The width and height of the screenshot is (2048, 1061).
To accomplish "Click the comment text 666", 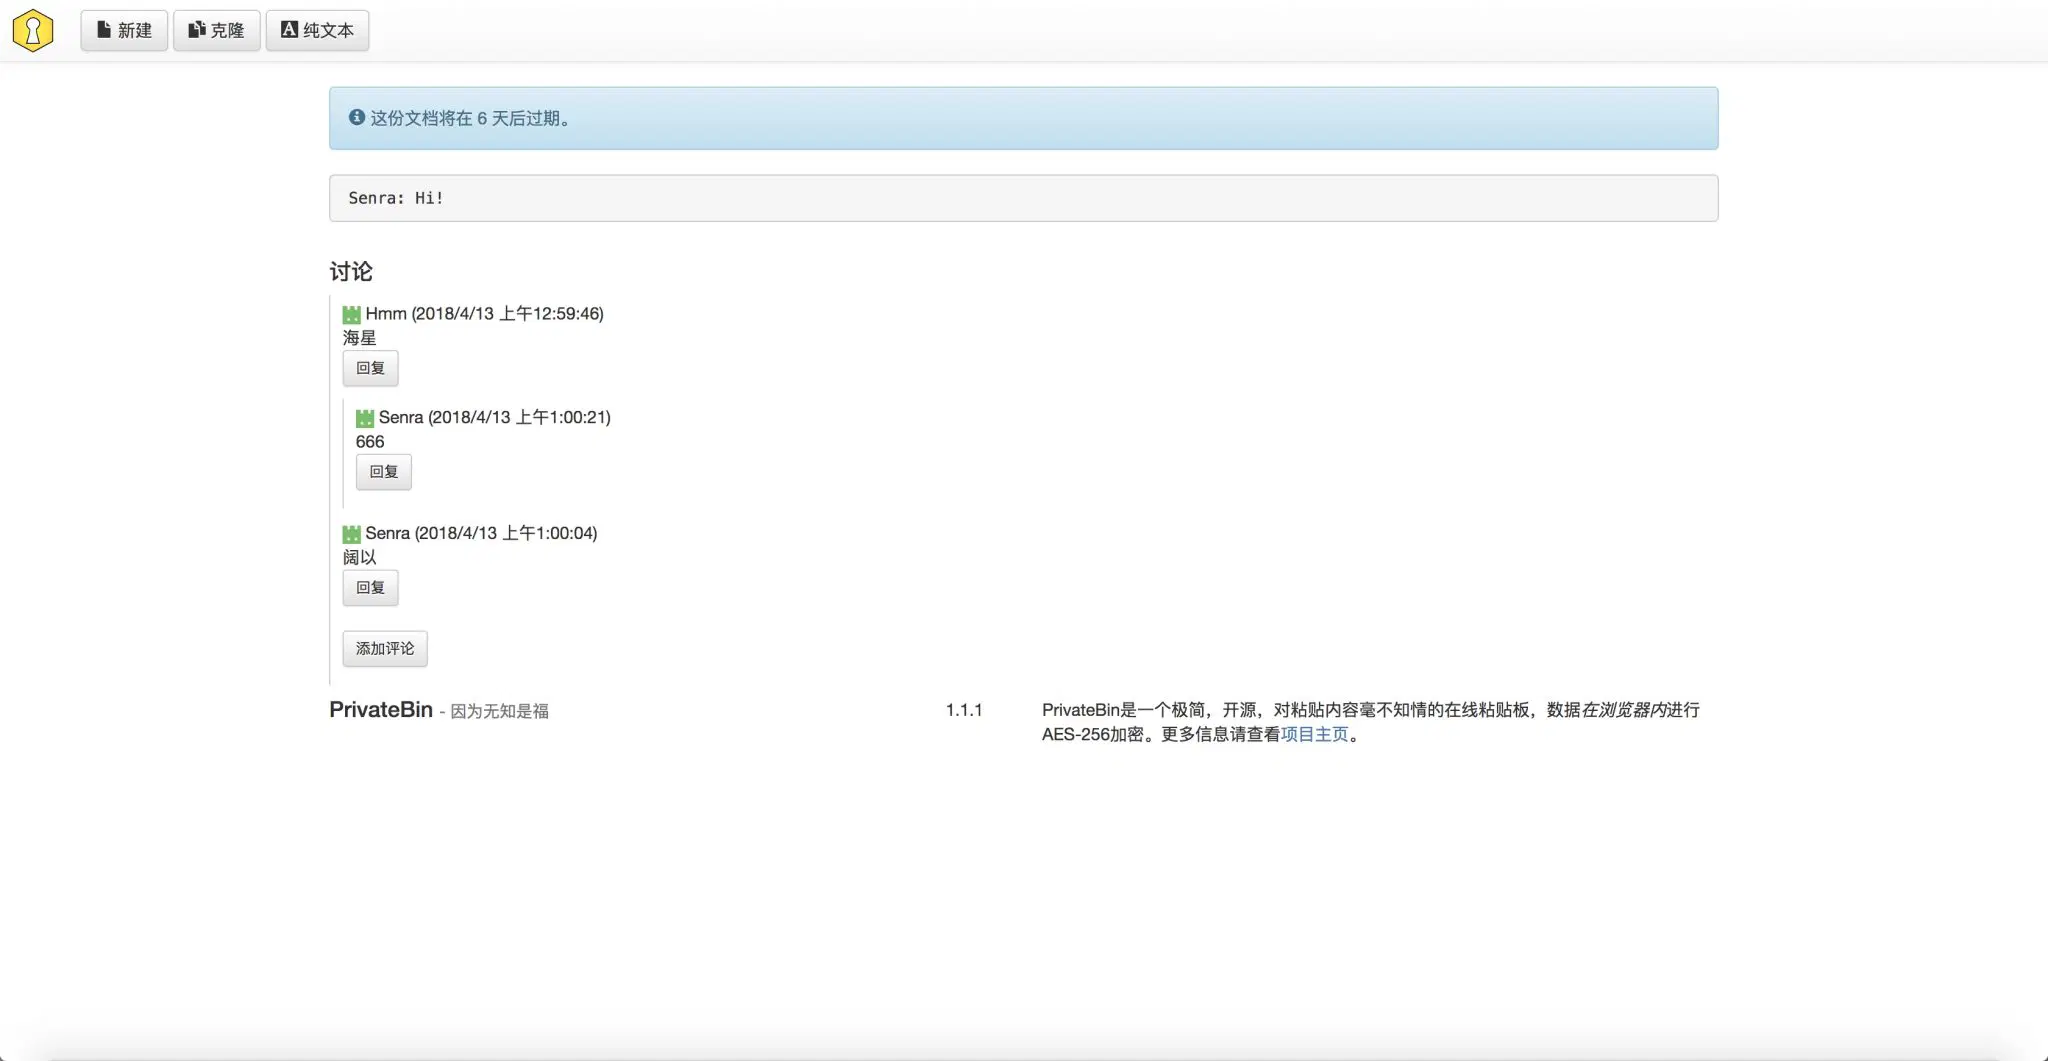I will [x=370, y=441].
